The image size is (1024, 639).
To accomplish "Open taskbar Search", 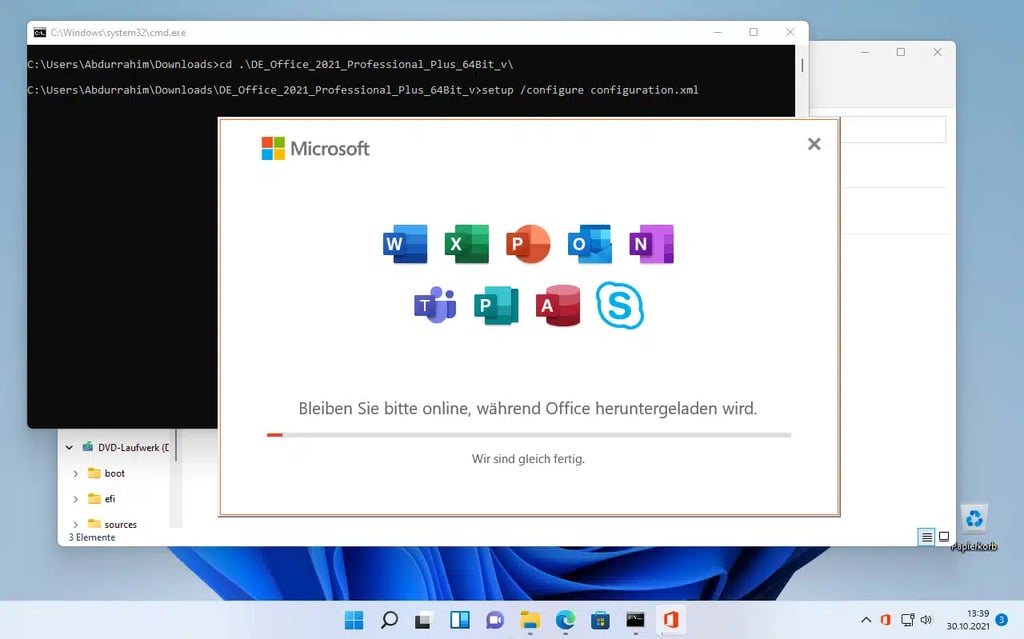I will click(x=389, y=619).
